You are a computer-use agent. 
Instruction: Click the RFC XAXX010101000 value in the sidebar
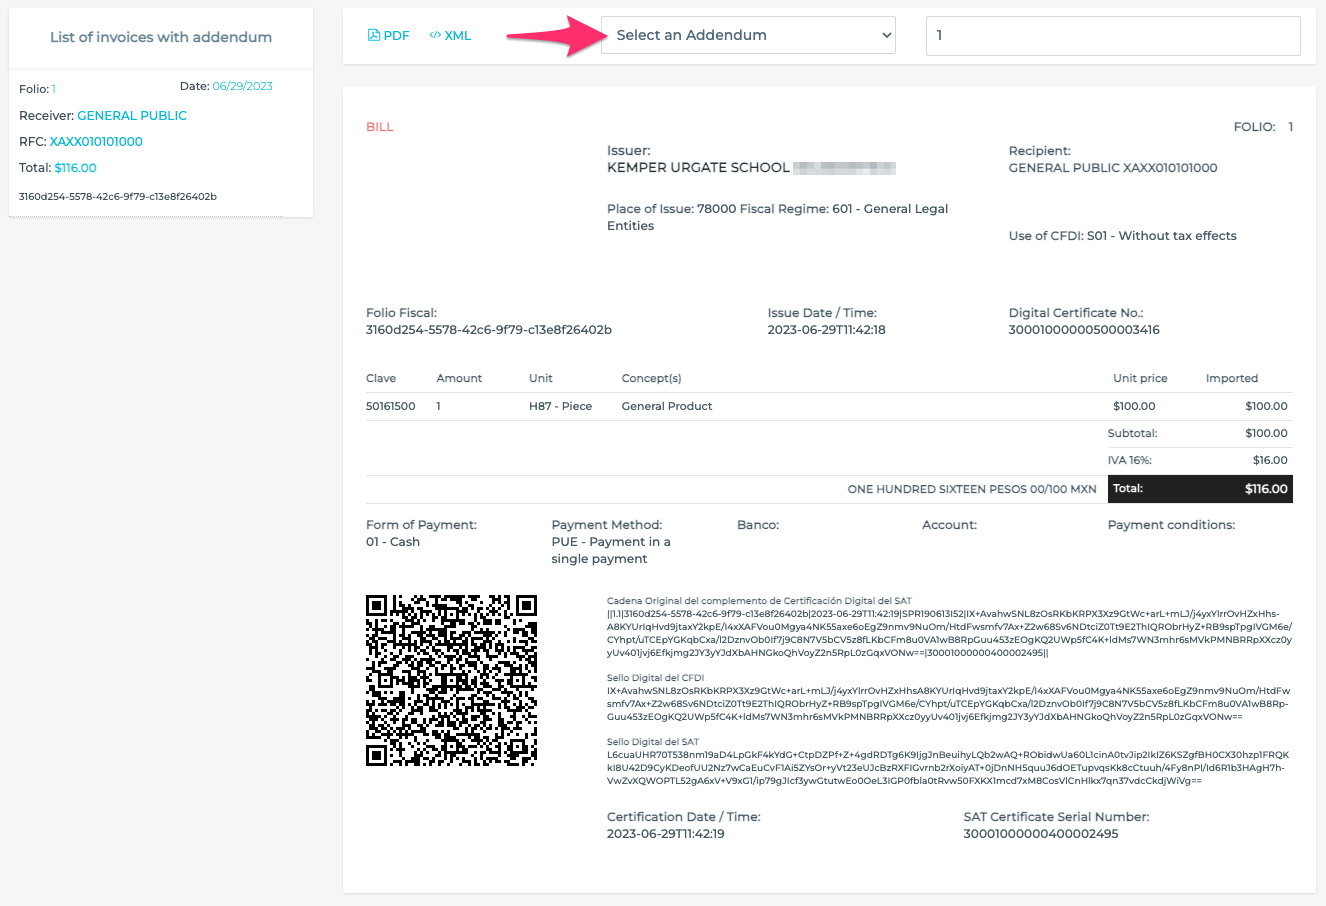coord(96,142)
